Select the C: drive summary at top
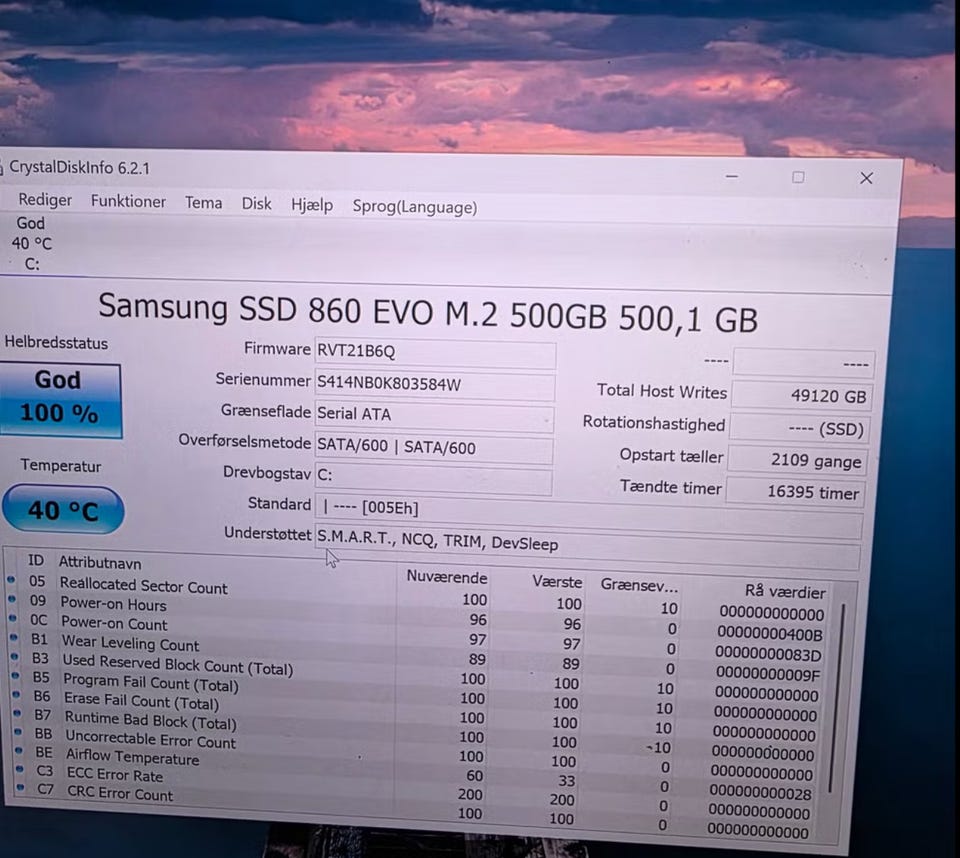 point(31,244)
